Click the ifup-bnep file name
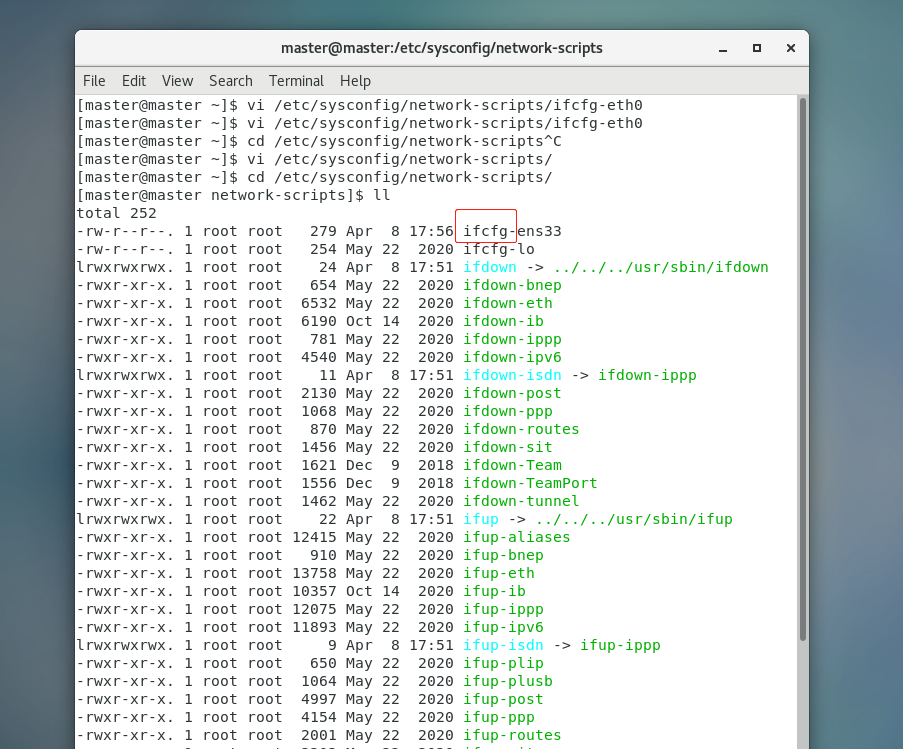The image size is (903, 749). [503, 556]
